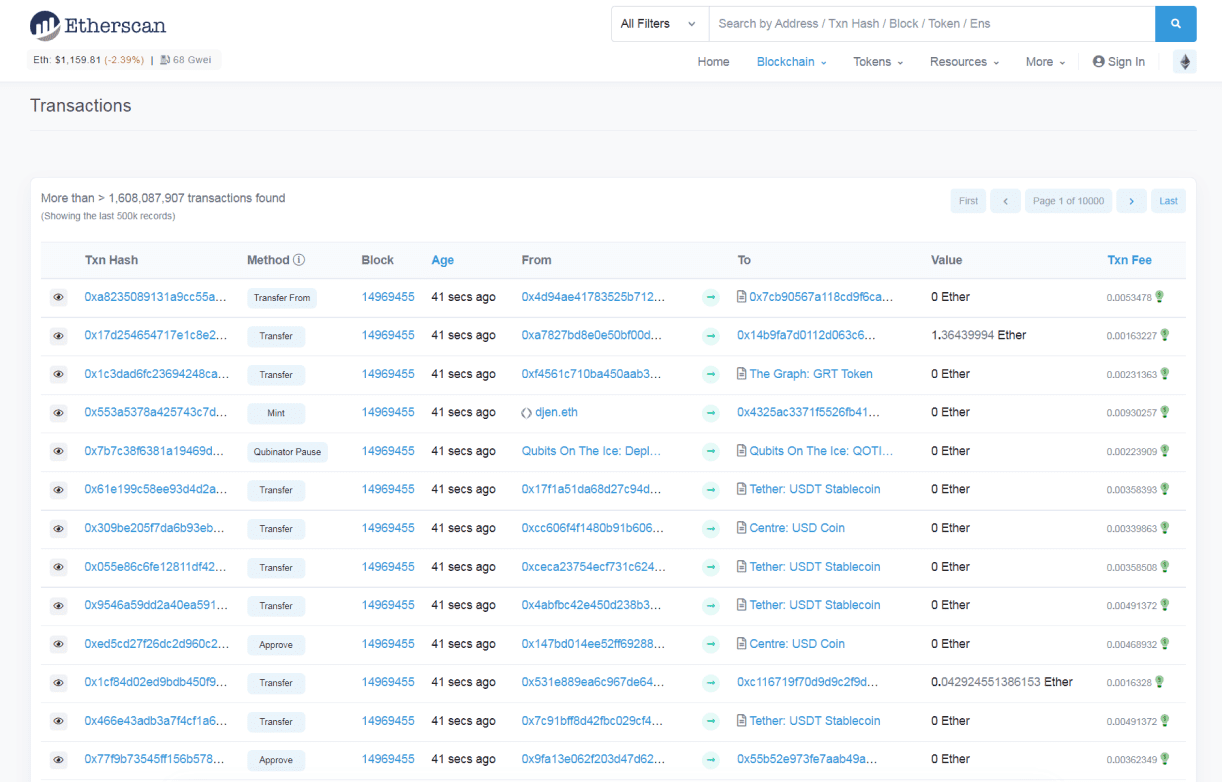Toggle eye preview for the Mint transaction row
The image size is (1222, 782).
pos(59,413)
